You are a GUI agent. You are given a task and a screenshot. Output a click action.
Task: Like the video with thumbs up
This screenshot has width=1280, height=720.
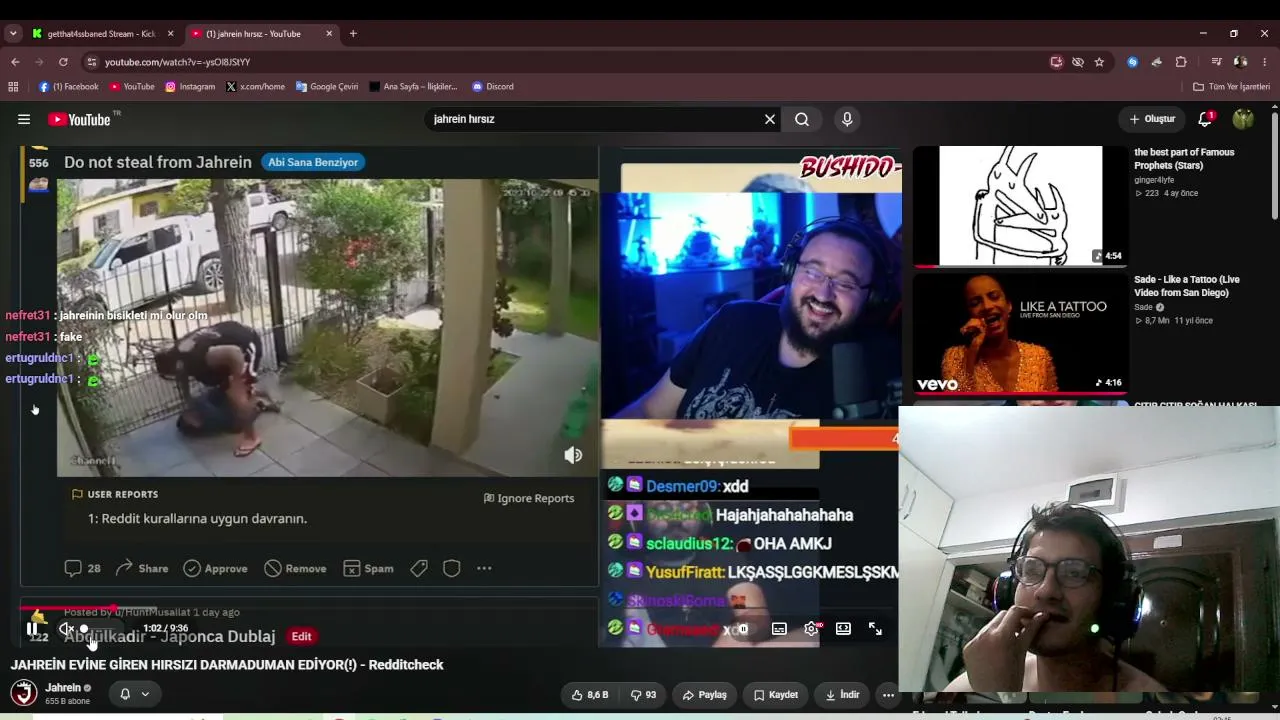pos(590,695)
